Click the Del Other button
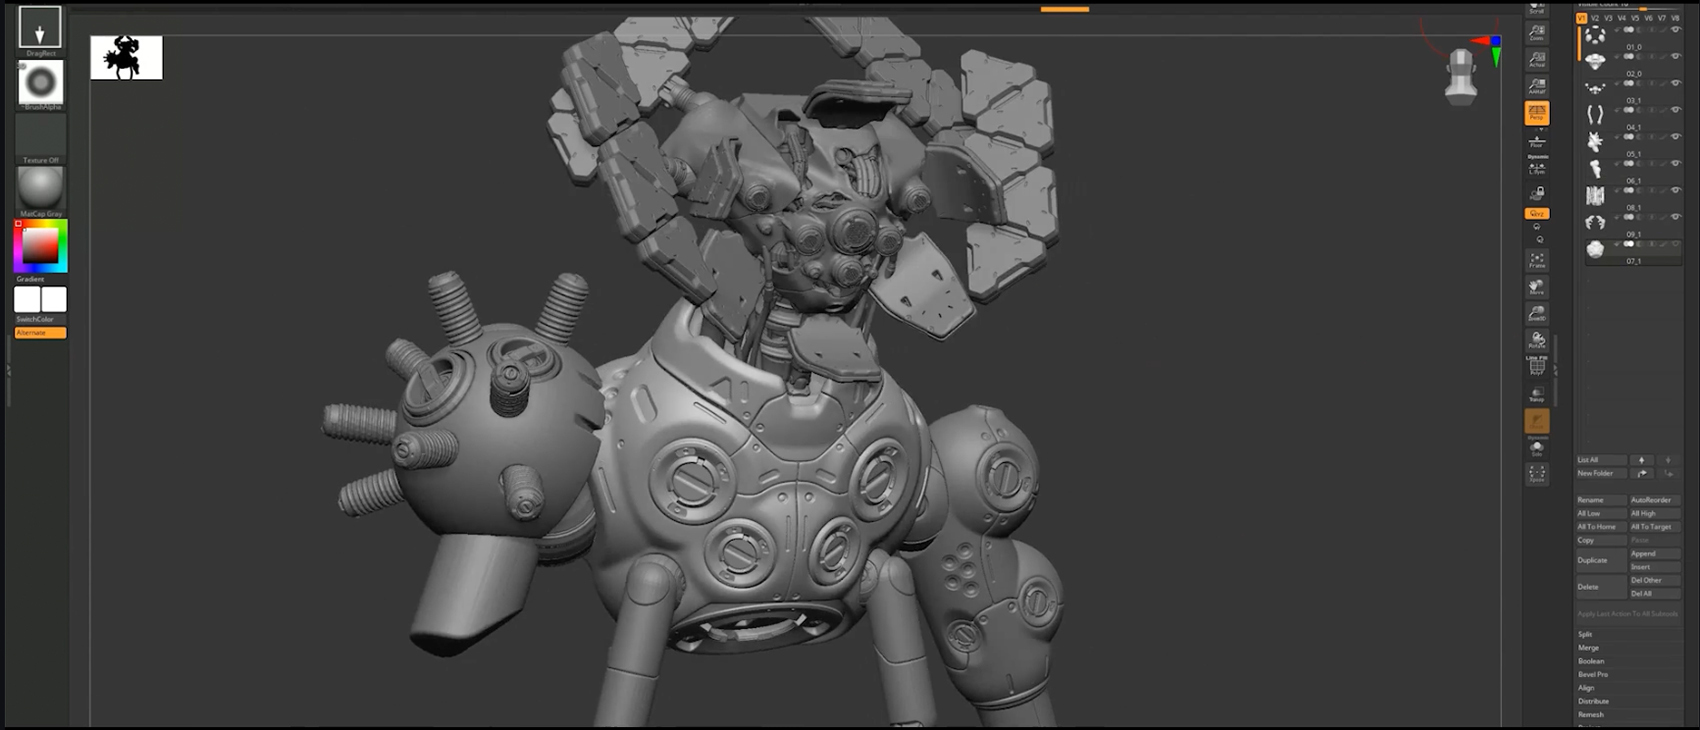 tap(1655, 580)
